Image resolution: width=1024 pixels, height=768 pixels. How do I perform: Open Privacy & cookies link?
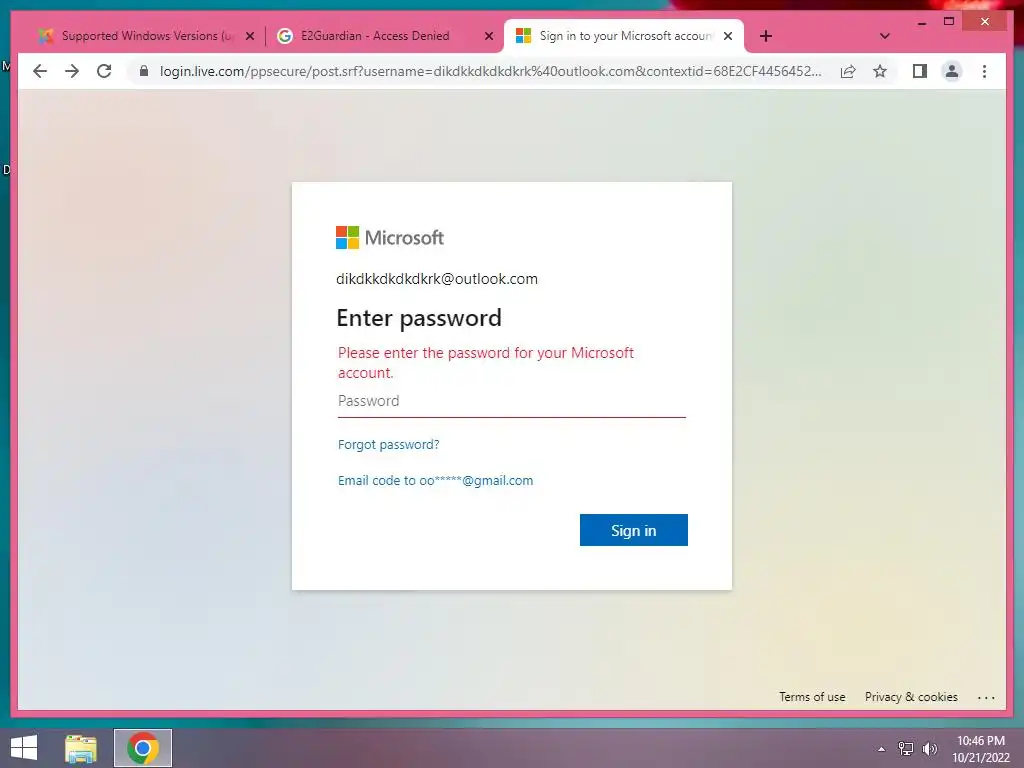pyautogui.click(x=911, y=697)
